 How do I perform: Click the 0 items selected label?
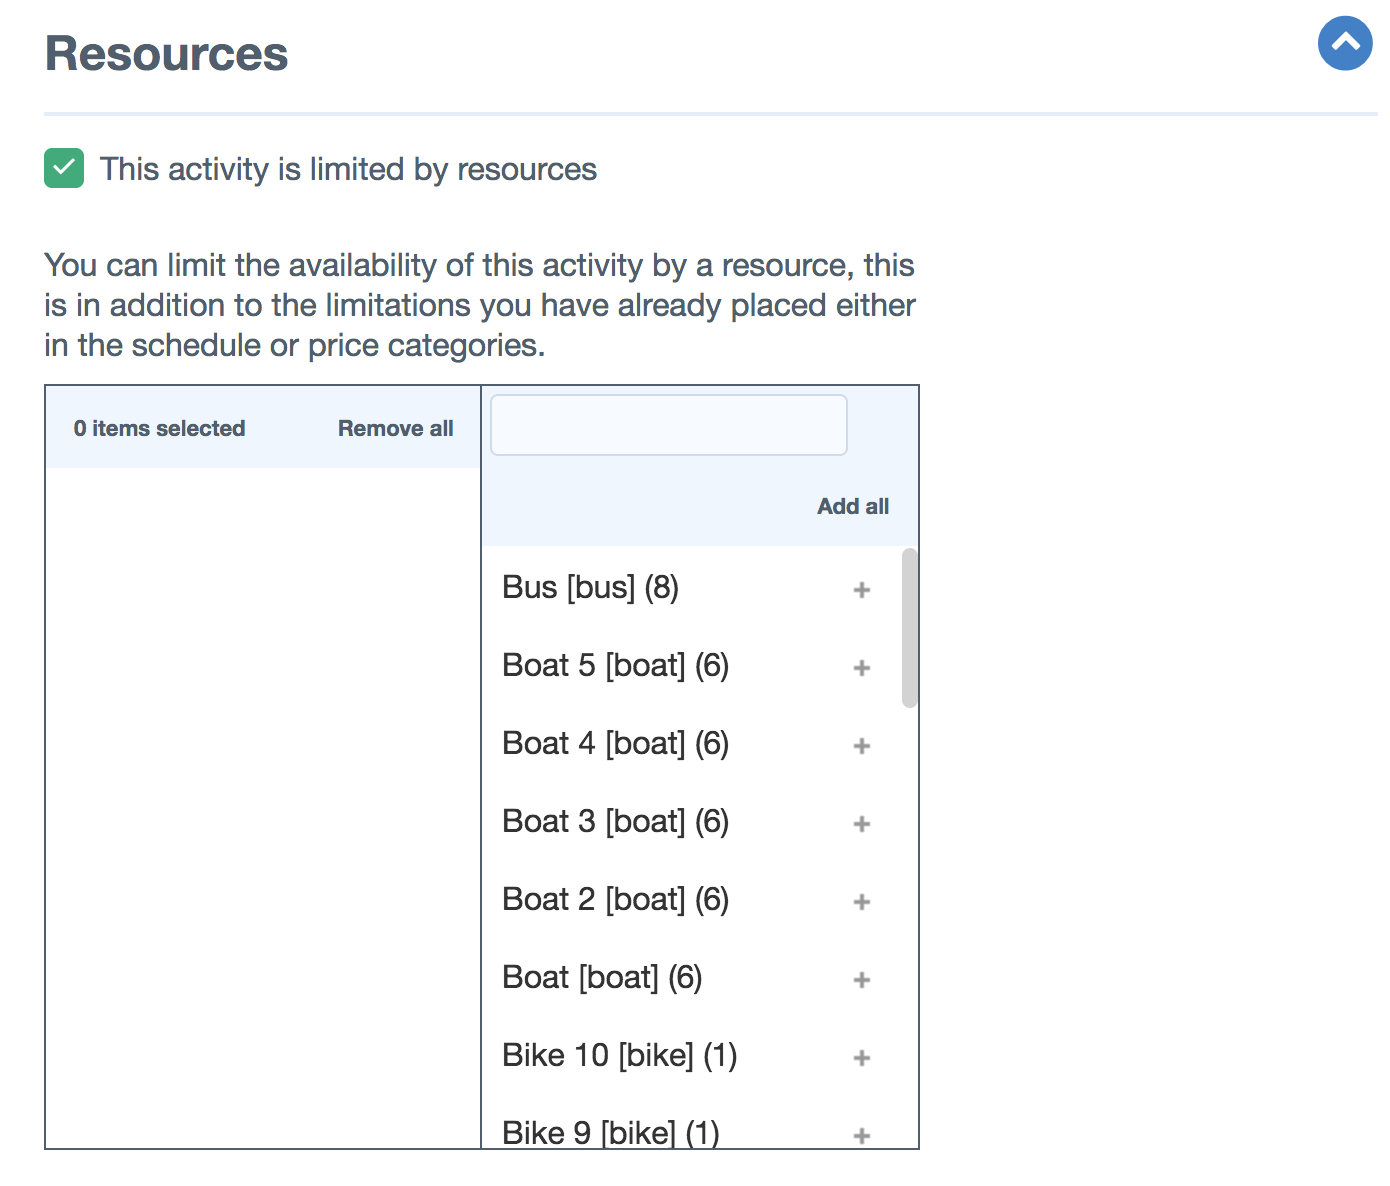pos(159,428)
